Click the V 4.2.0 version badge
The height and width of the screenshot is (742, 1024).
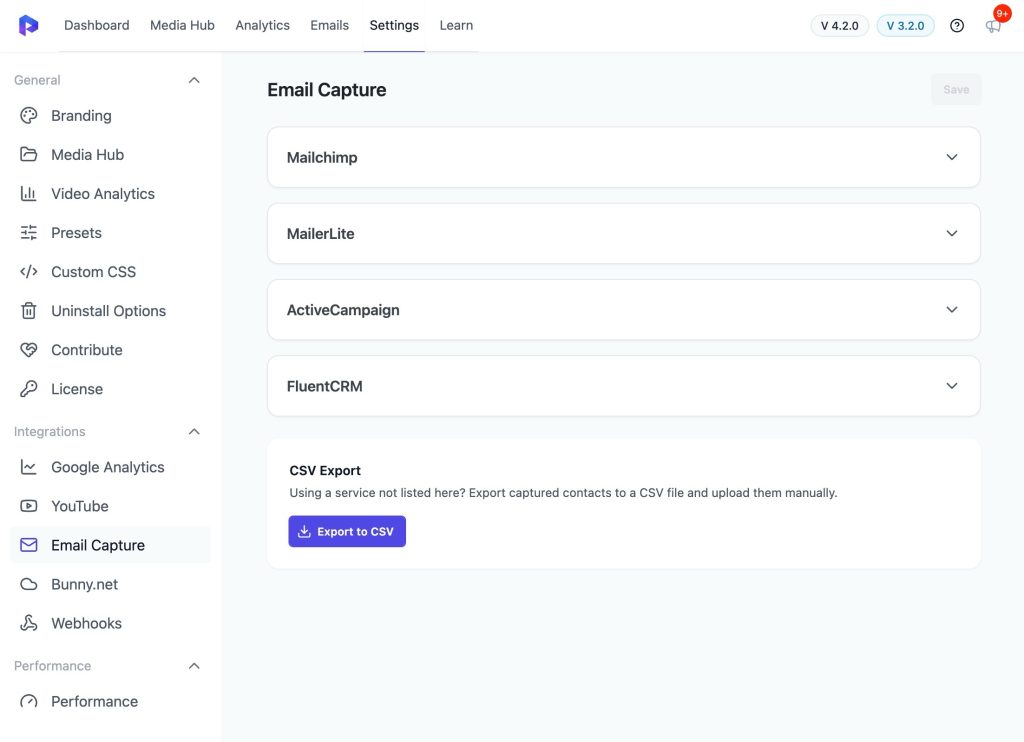(x=840, y=25)
